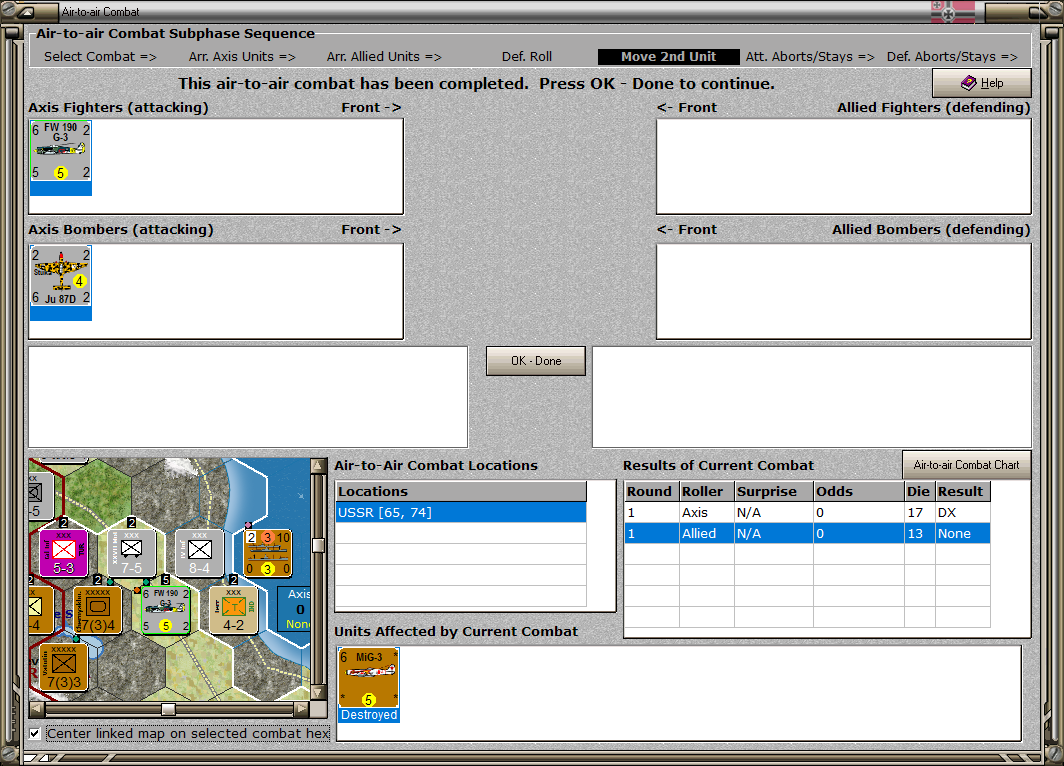Click the Arr. Allied Units subphase step
1064x766 pixels.
click(384, 57)
